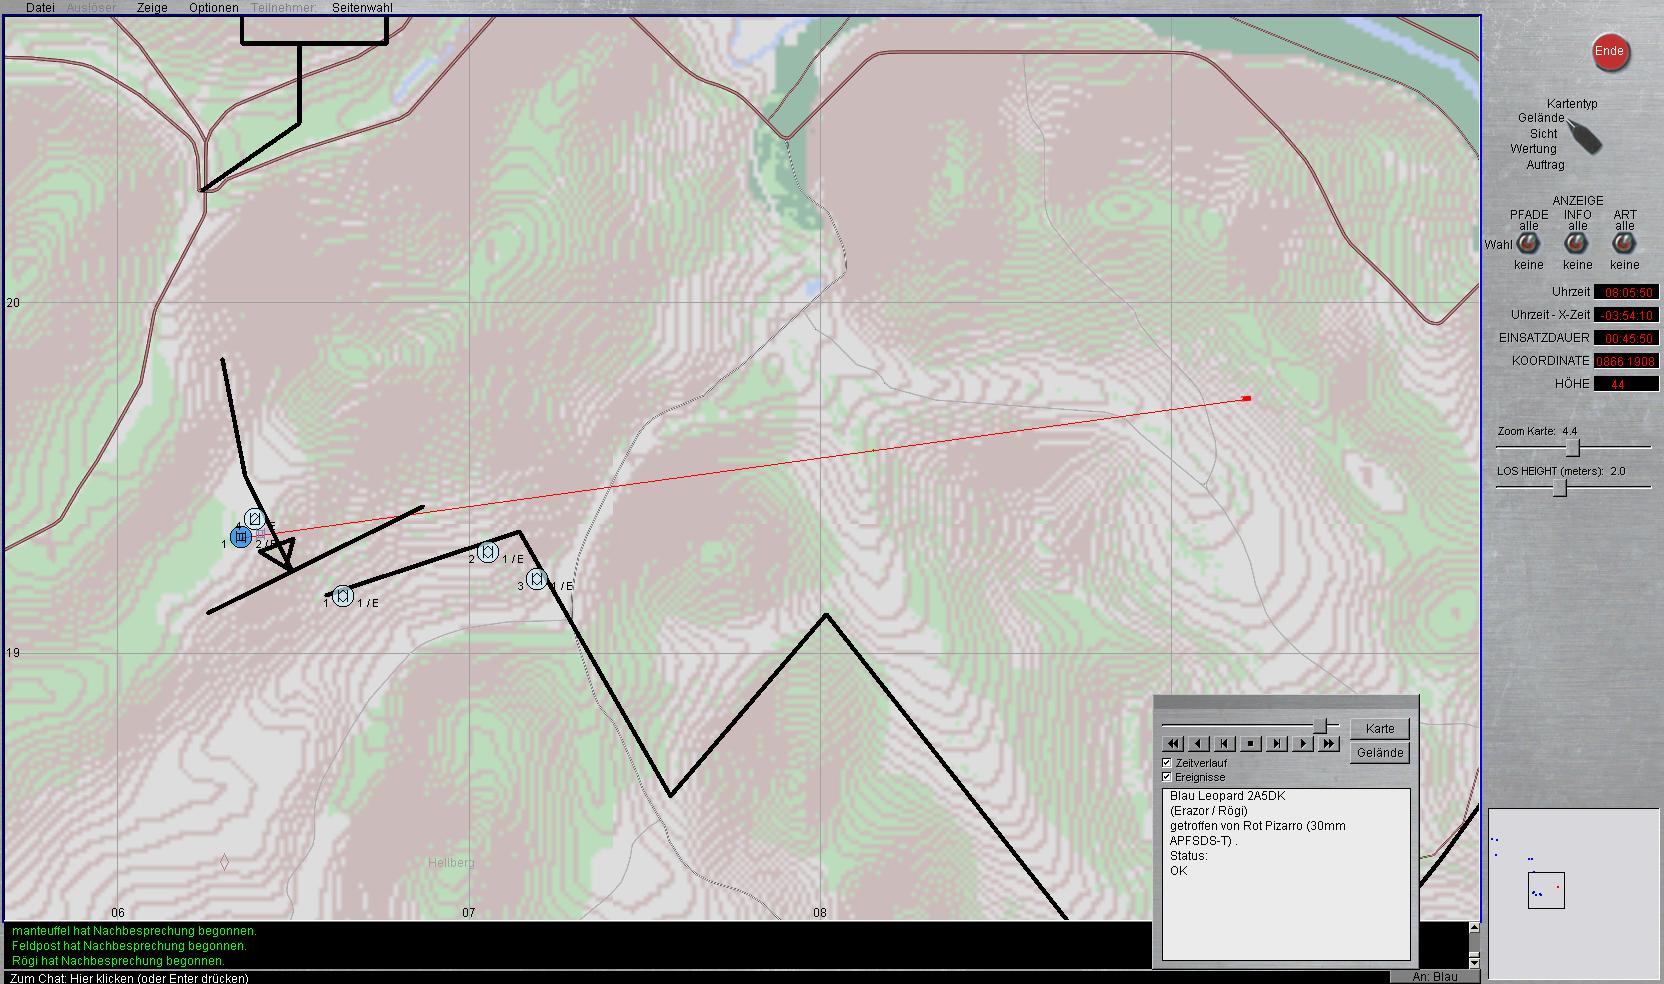
Task: Turn the ART display knob
Action: 1625,244
